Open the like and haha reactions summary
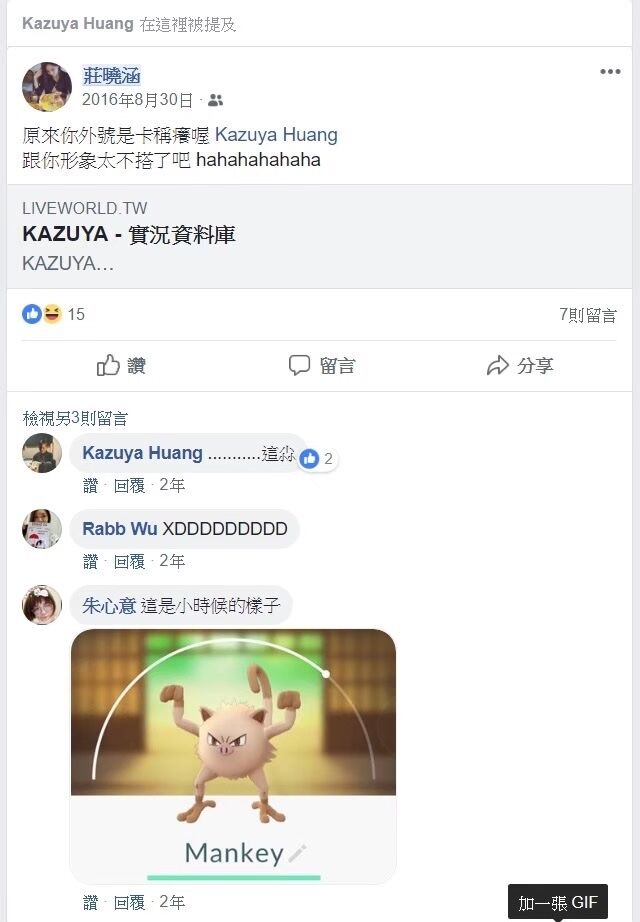The height and width of the screenshot is (922, 640). click(53, 314)
